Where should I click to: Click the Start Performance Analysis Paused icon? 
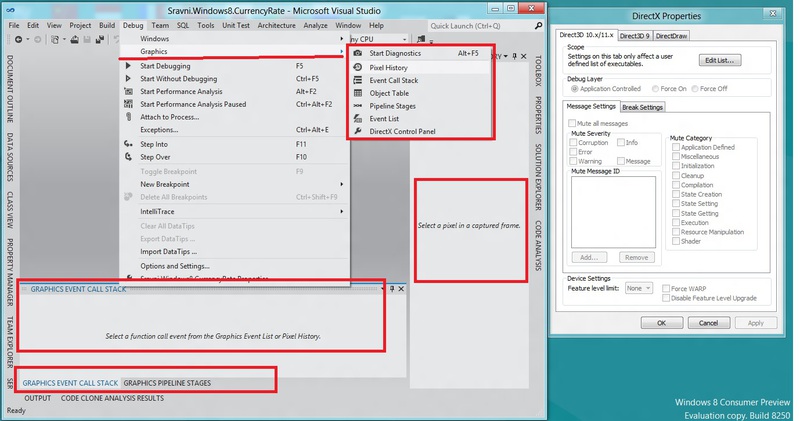coord(128,104)
